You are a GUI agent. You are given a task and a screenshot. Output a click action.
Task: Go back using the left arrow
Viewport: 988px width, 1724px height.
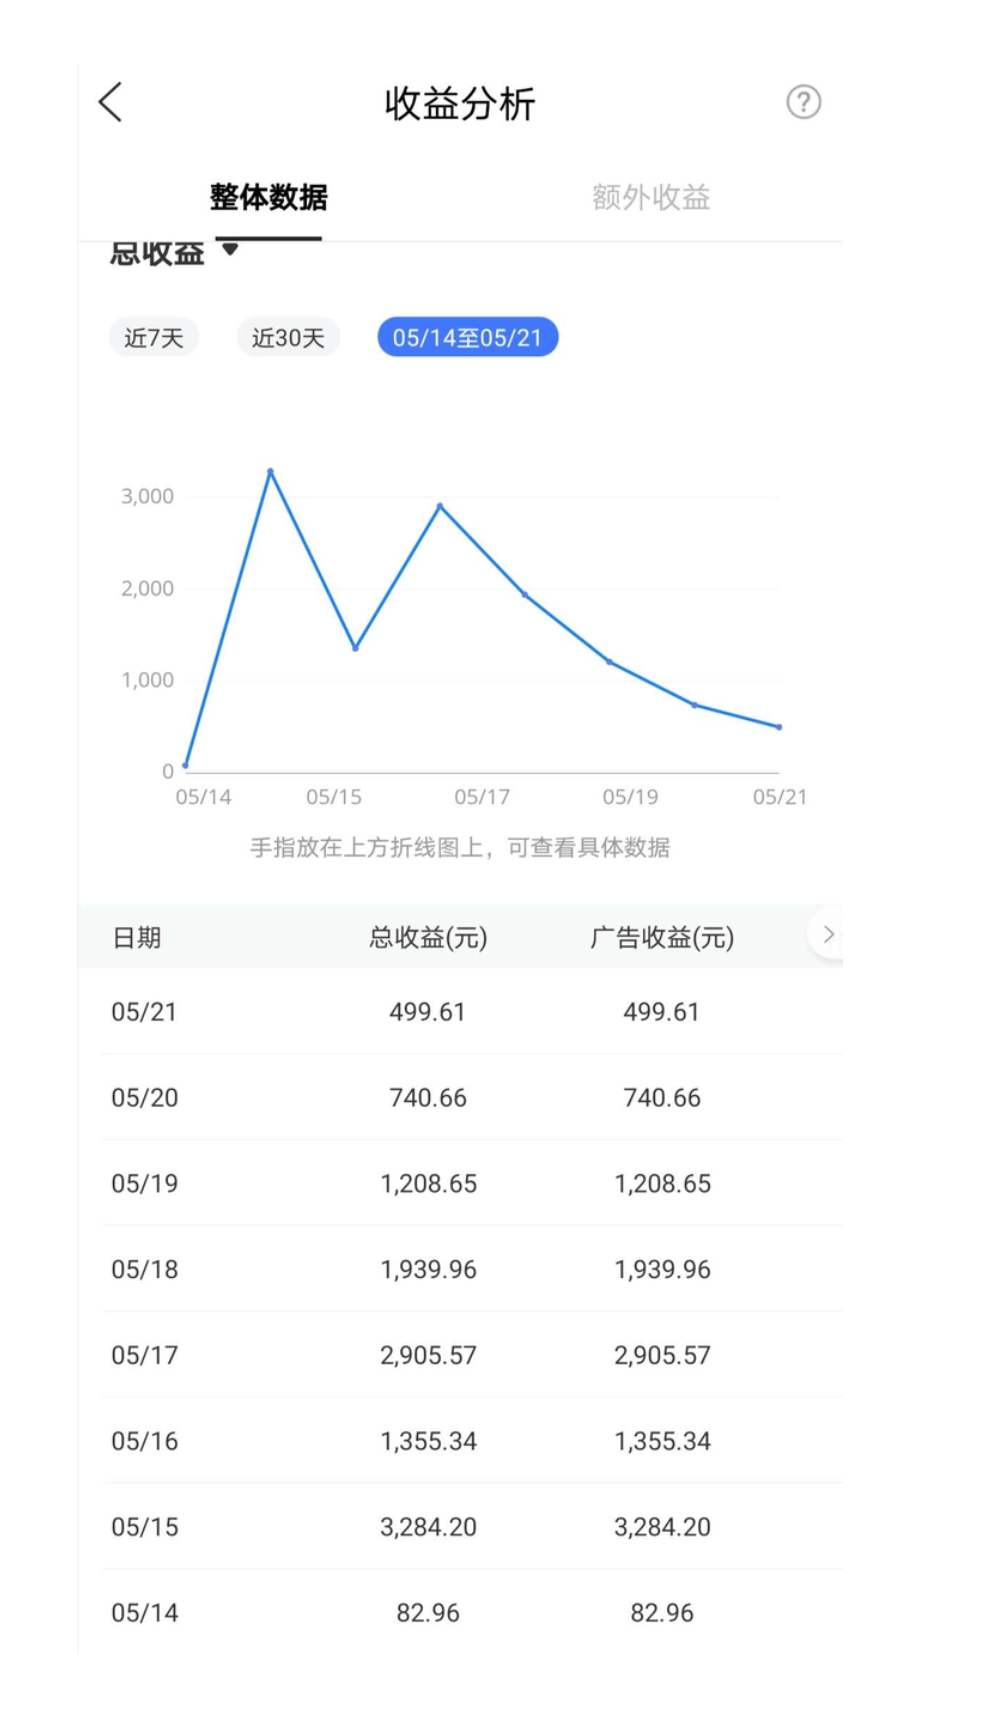(x=110, y=102)
